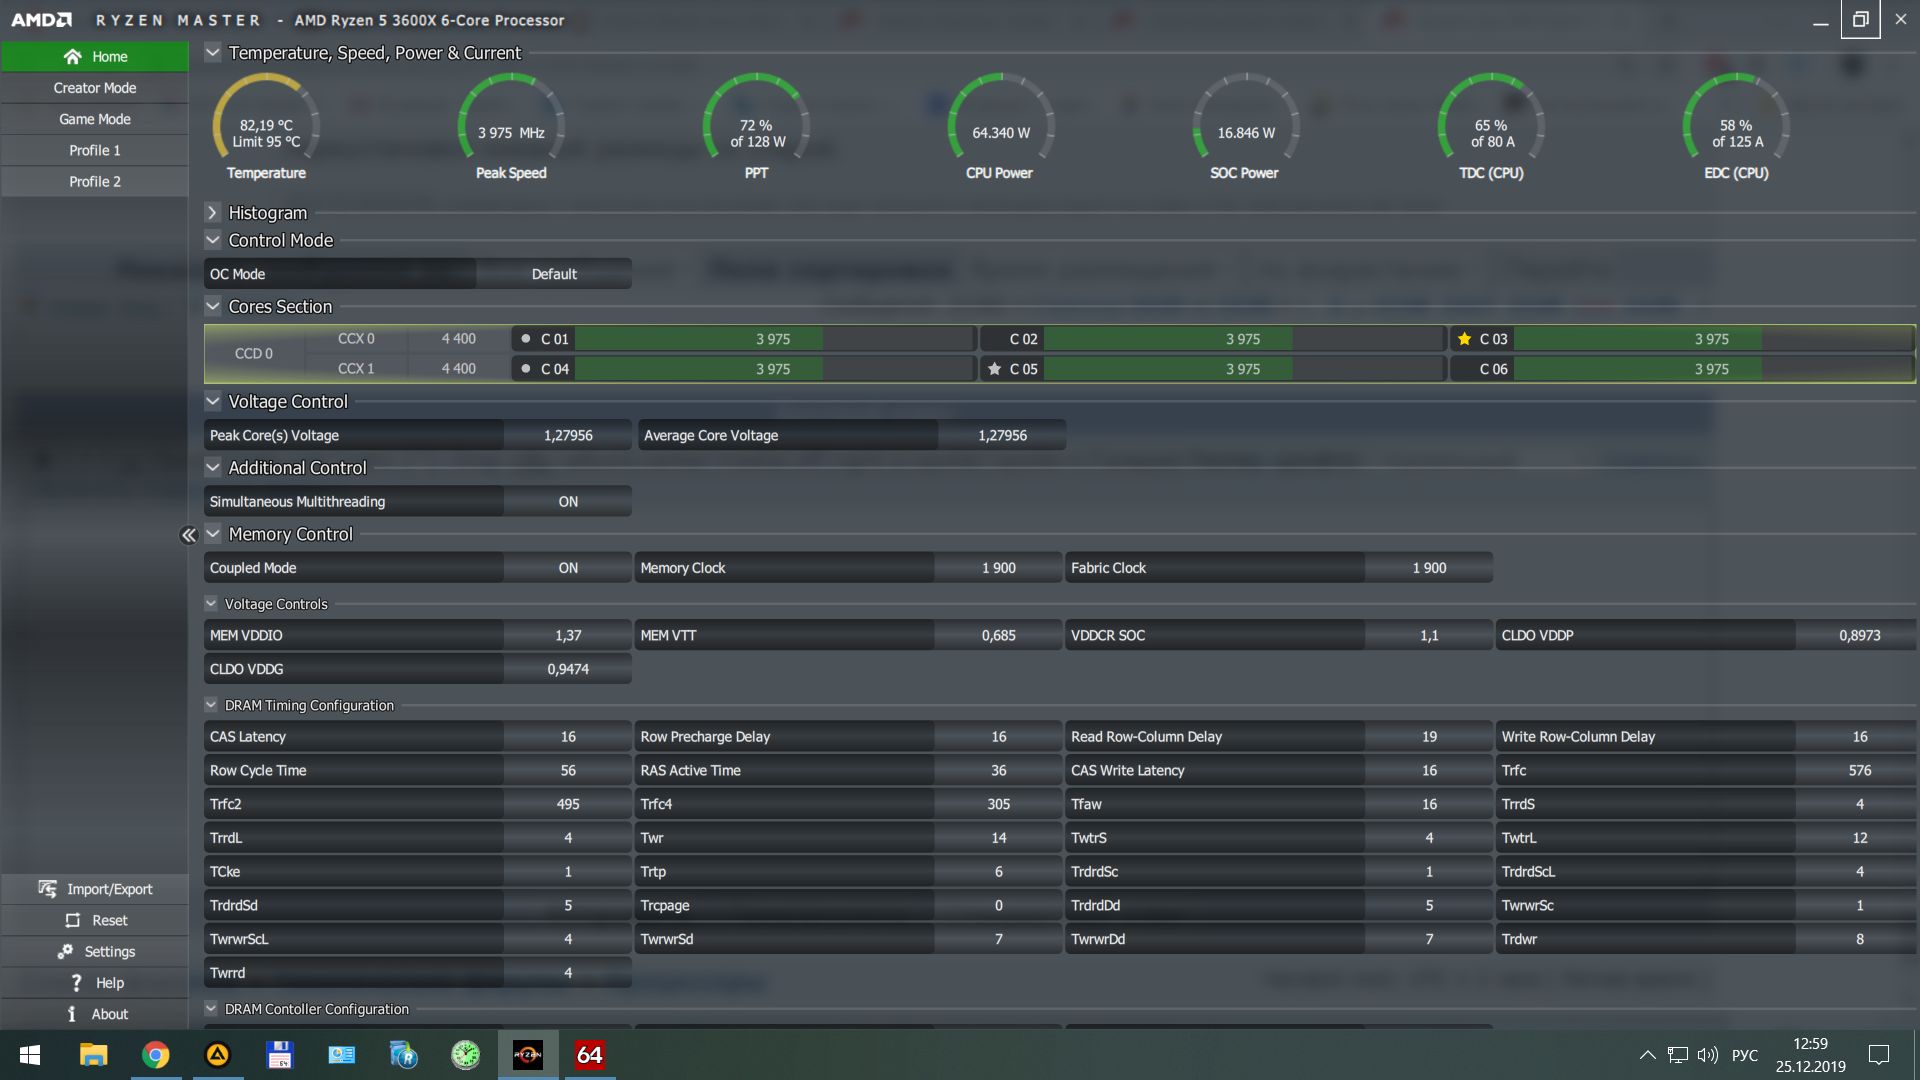Collapse sidebar with double-chevron icon
Viewport: 1920px width, 1080px height.
188,535
